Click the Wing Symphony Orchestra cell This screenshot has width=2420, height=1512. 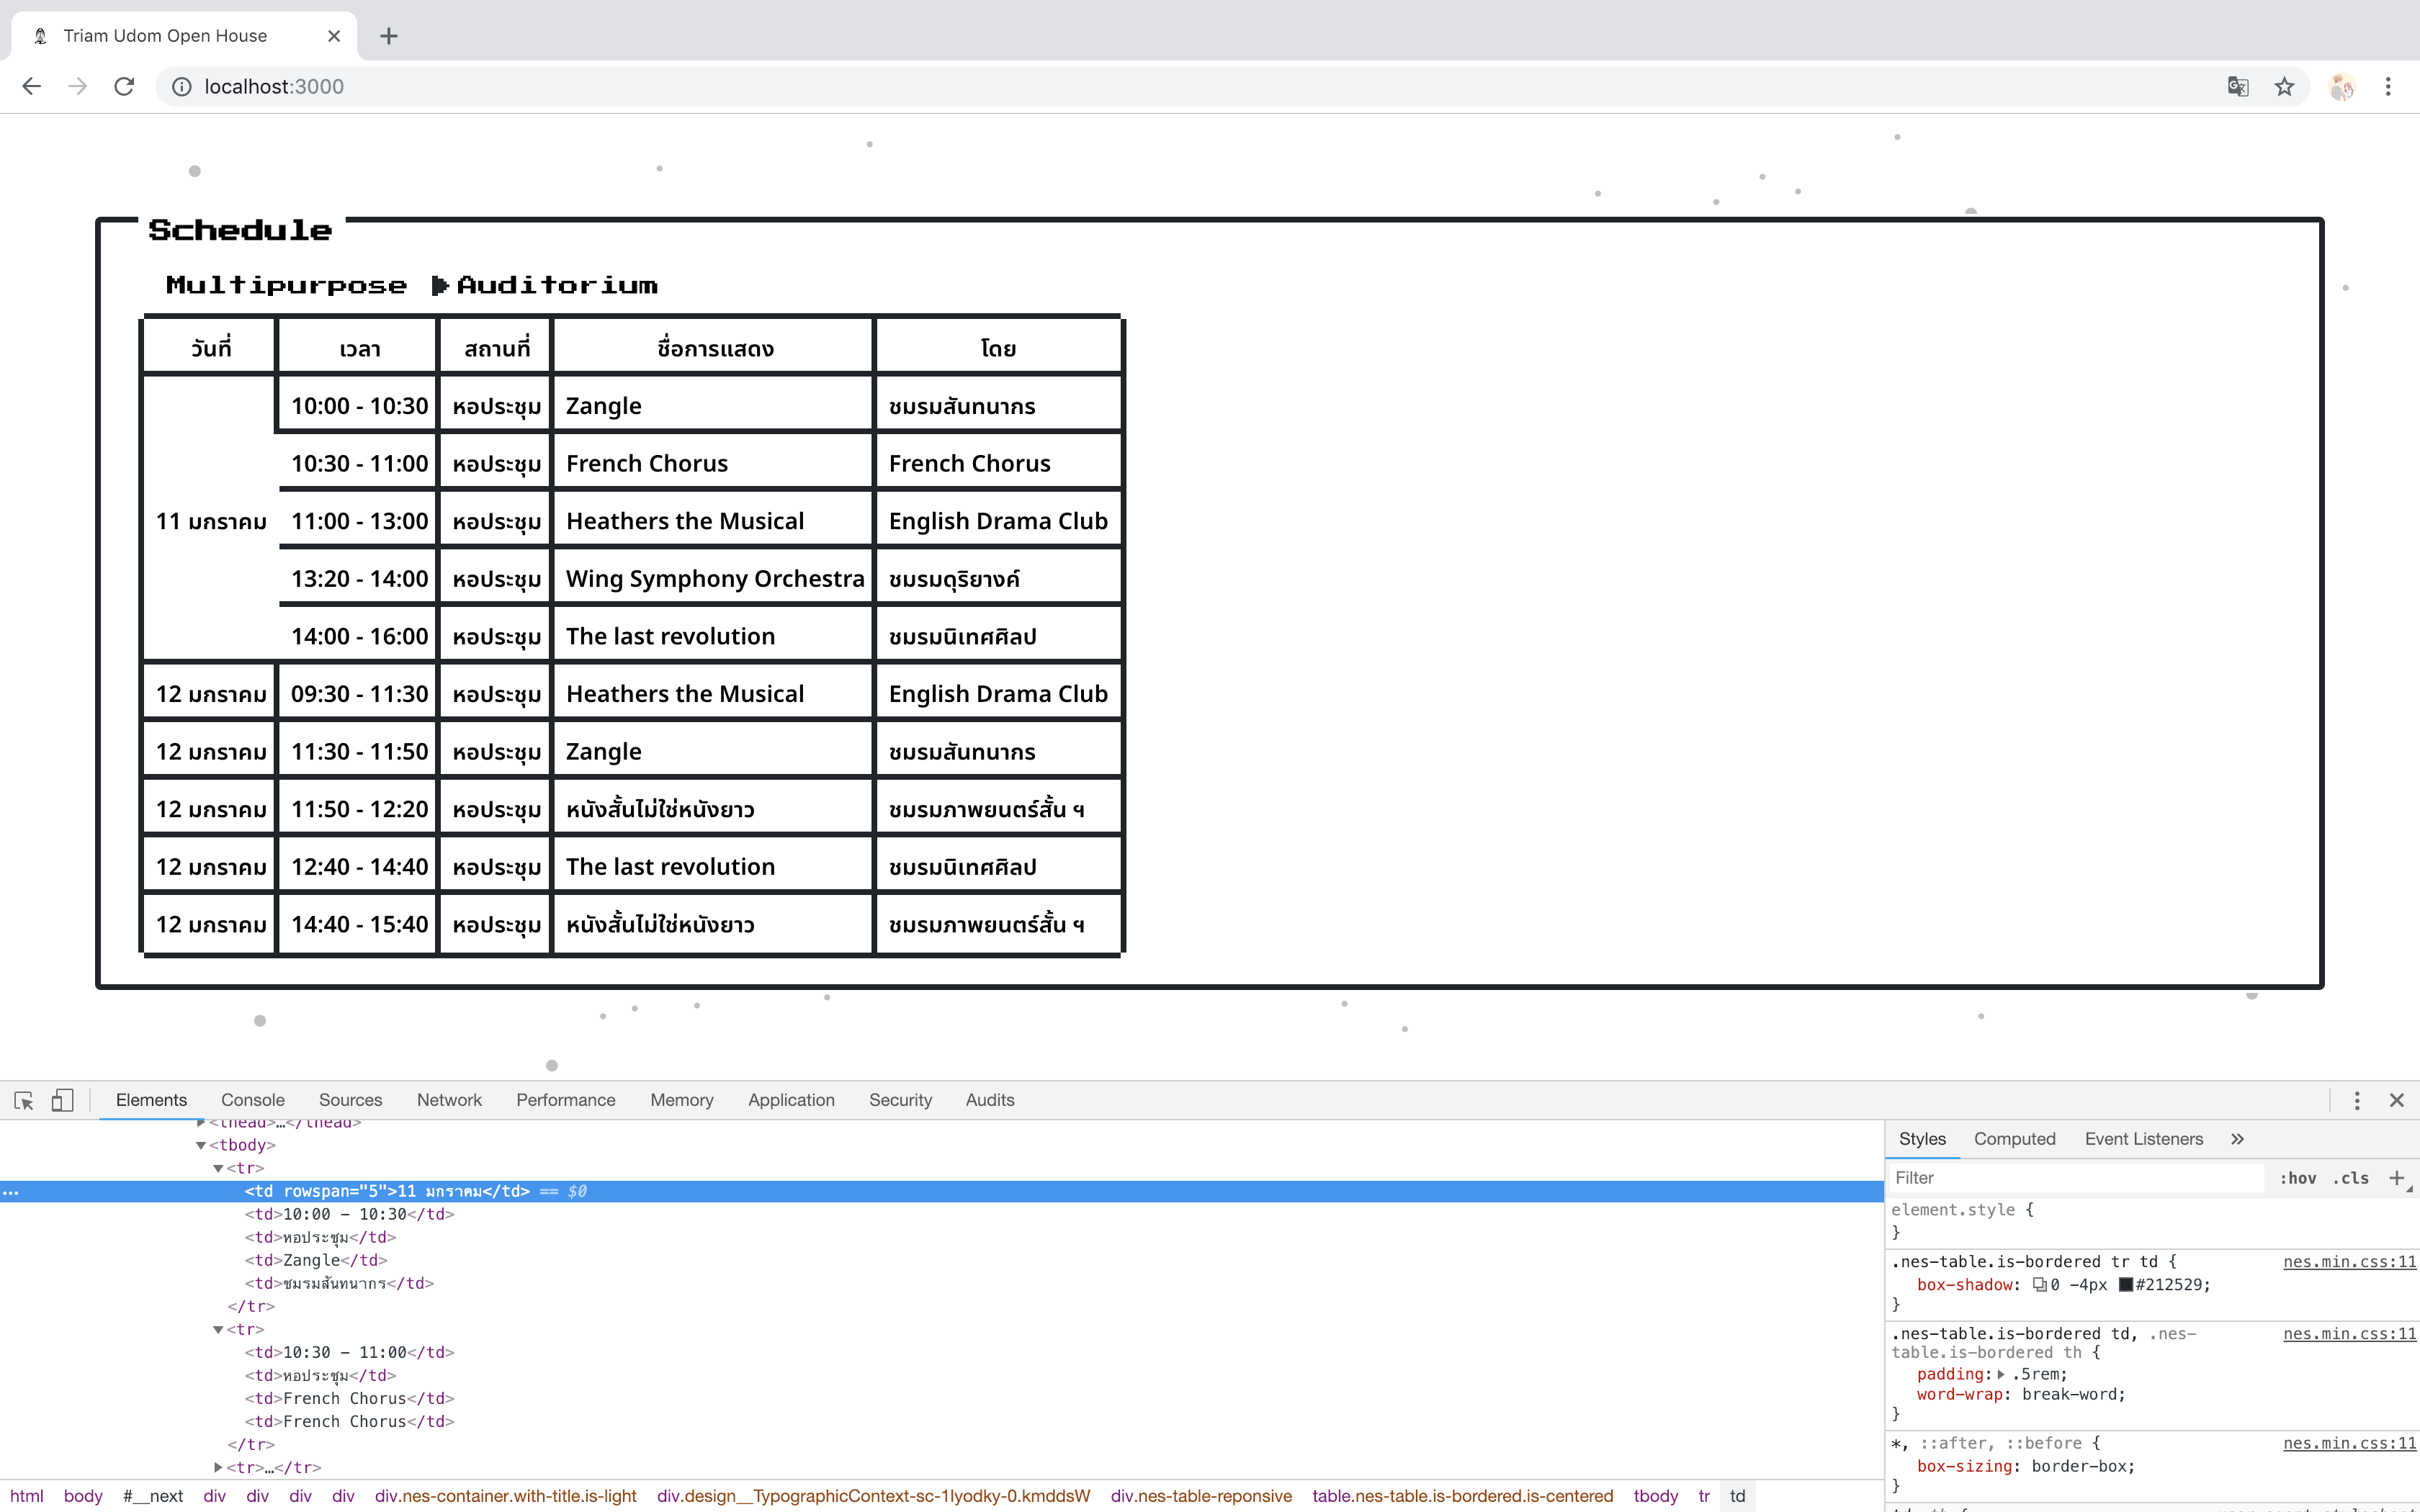714,579
